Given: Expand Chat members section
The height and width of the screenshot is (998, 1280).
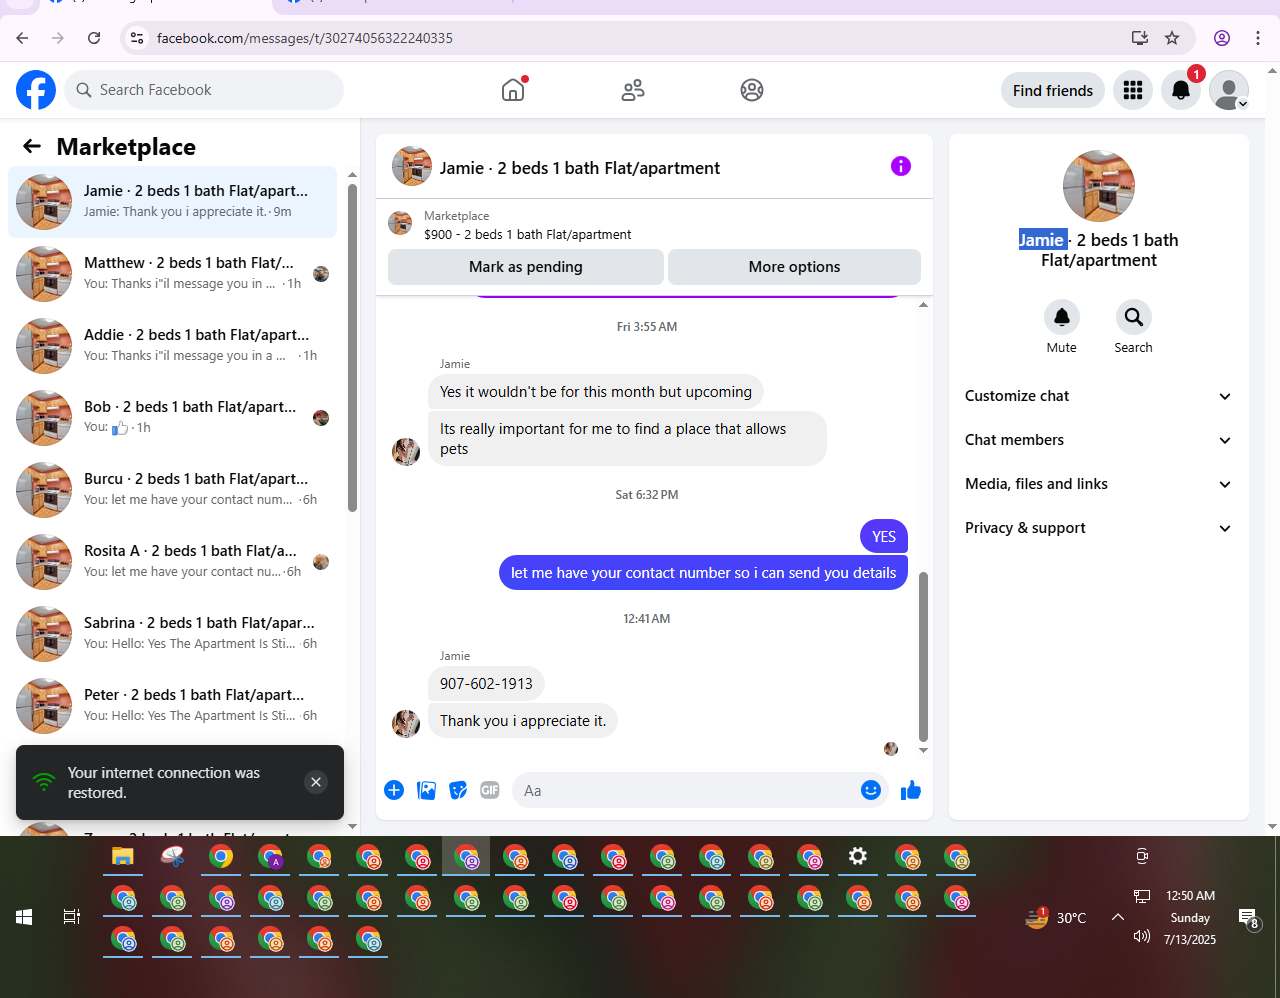Looking at the screenshot, I should pyautogui.click(x=1098, y=440).
